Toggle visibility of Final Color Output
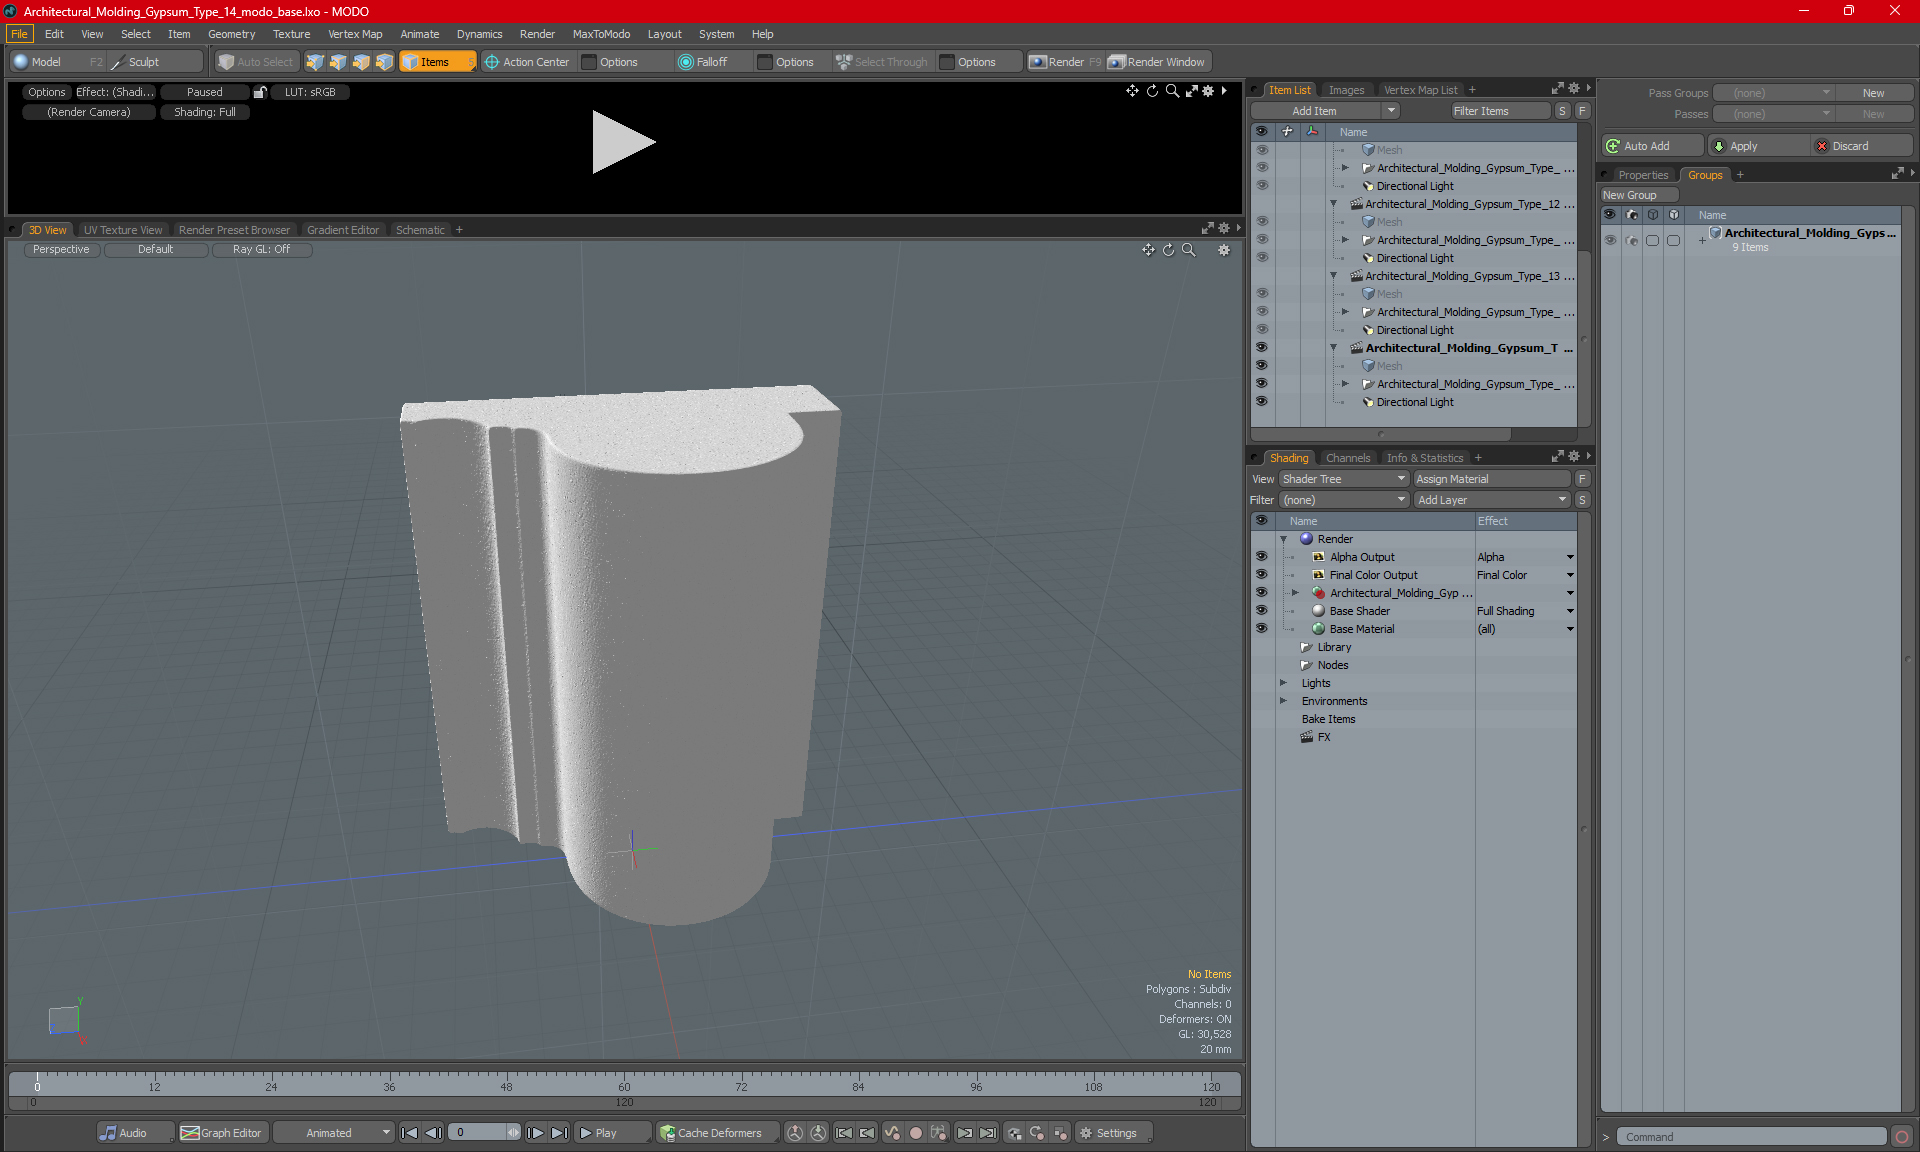The height and width of the screenshot is (1152, 1920). 1261,575
